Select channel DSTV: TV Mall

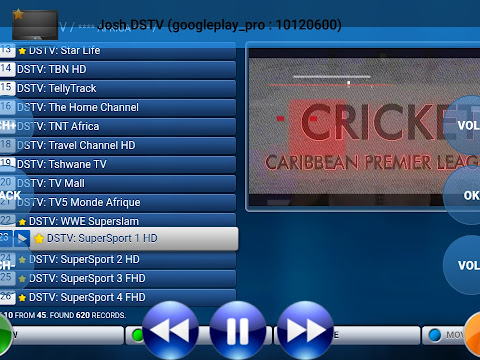[118, 184]
